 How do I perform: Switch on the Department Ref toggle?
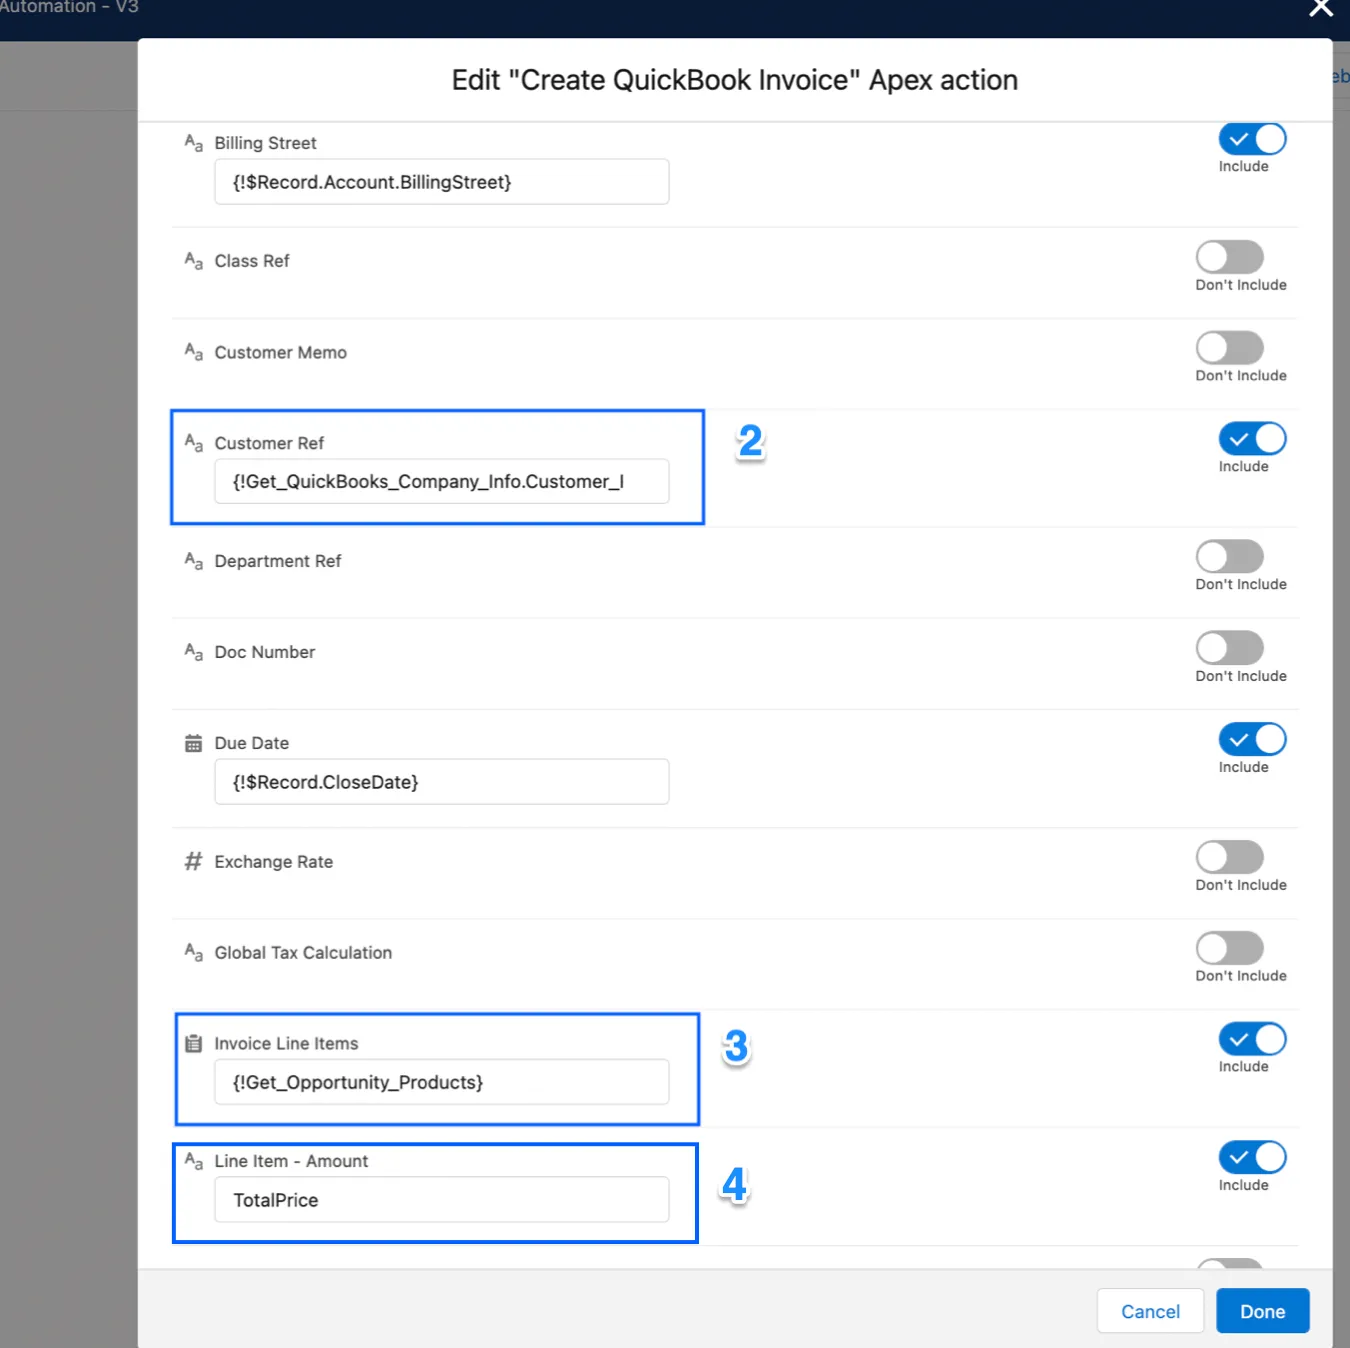pos(1230,556)
